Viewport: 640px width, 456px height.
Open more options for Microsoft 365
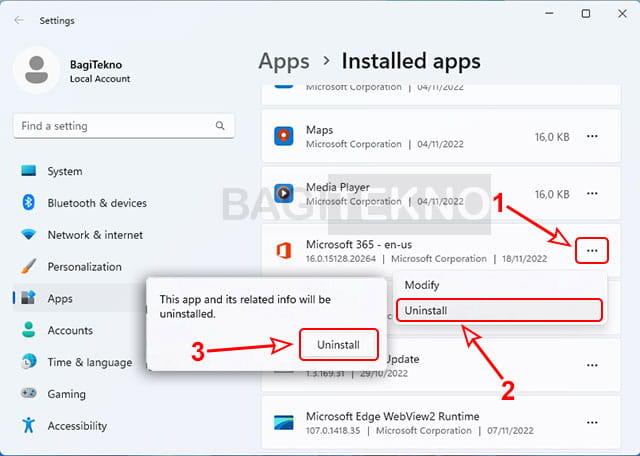(592, 251)
